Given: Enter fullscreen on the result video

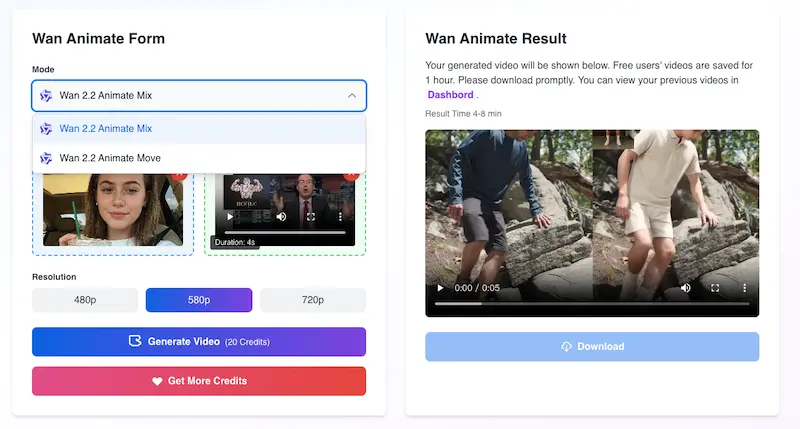Looking at the screenshot, I should [x=714, y=288].
